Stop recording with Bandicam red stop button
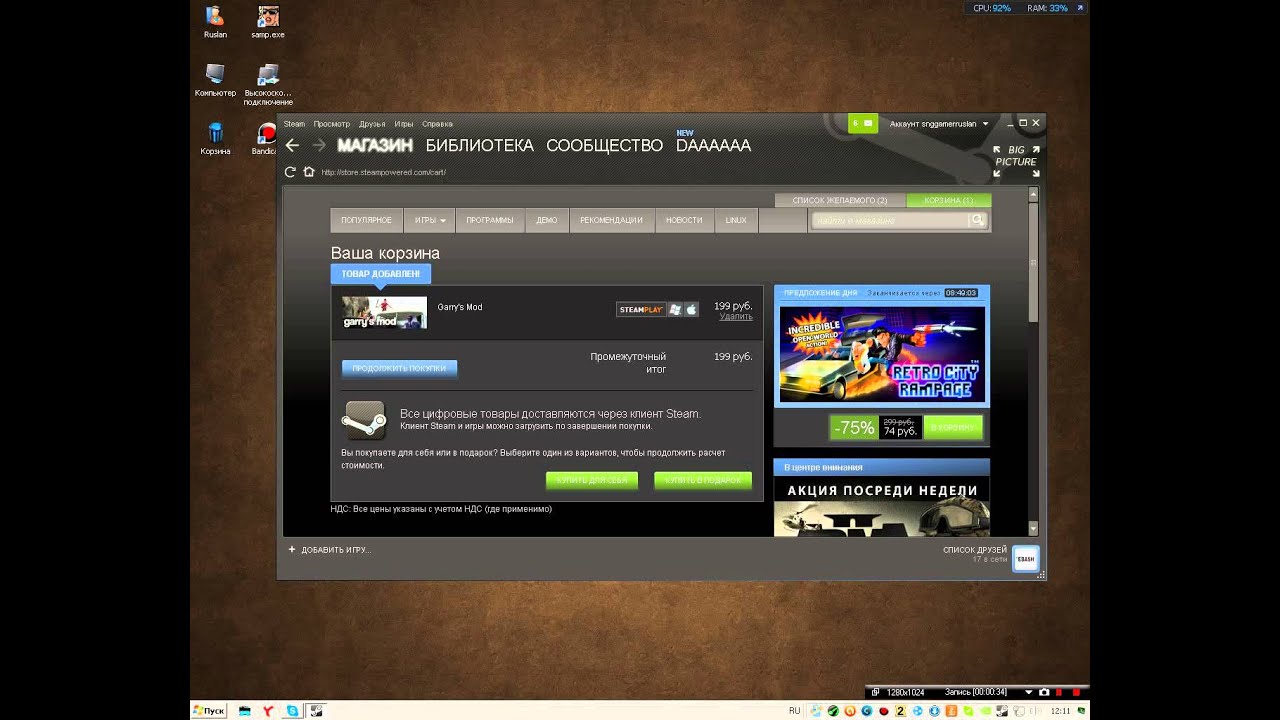This screenshot has width=1280, height=720. click(x=1076, y=692)
